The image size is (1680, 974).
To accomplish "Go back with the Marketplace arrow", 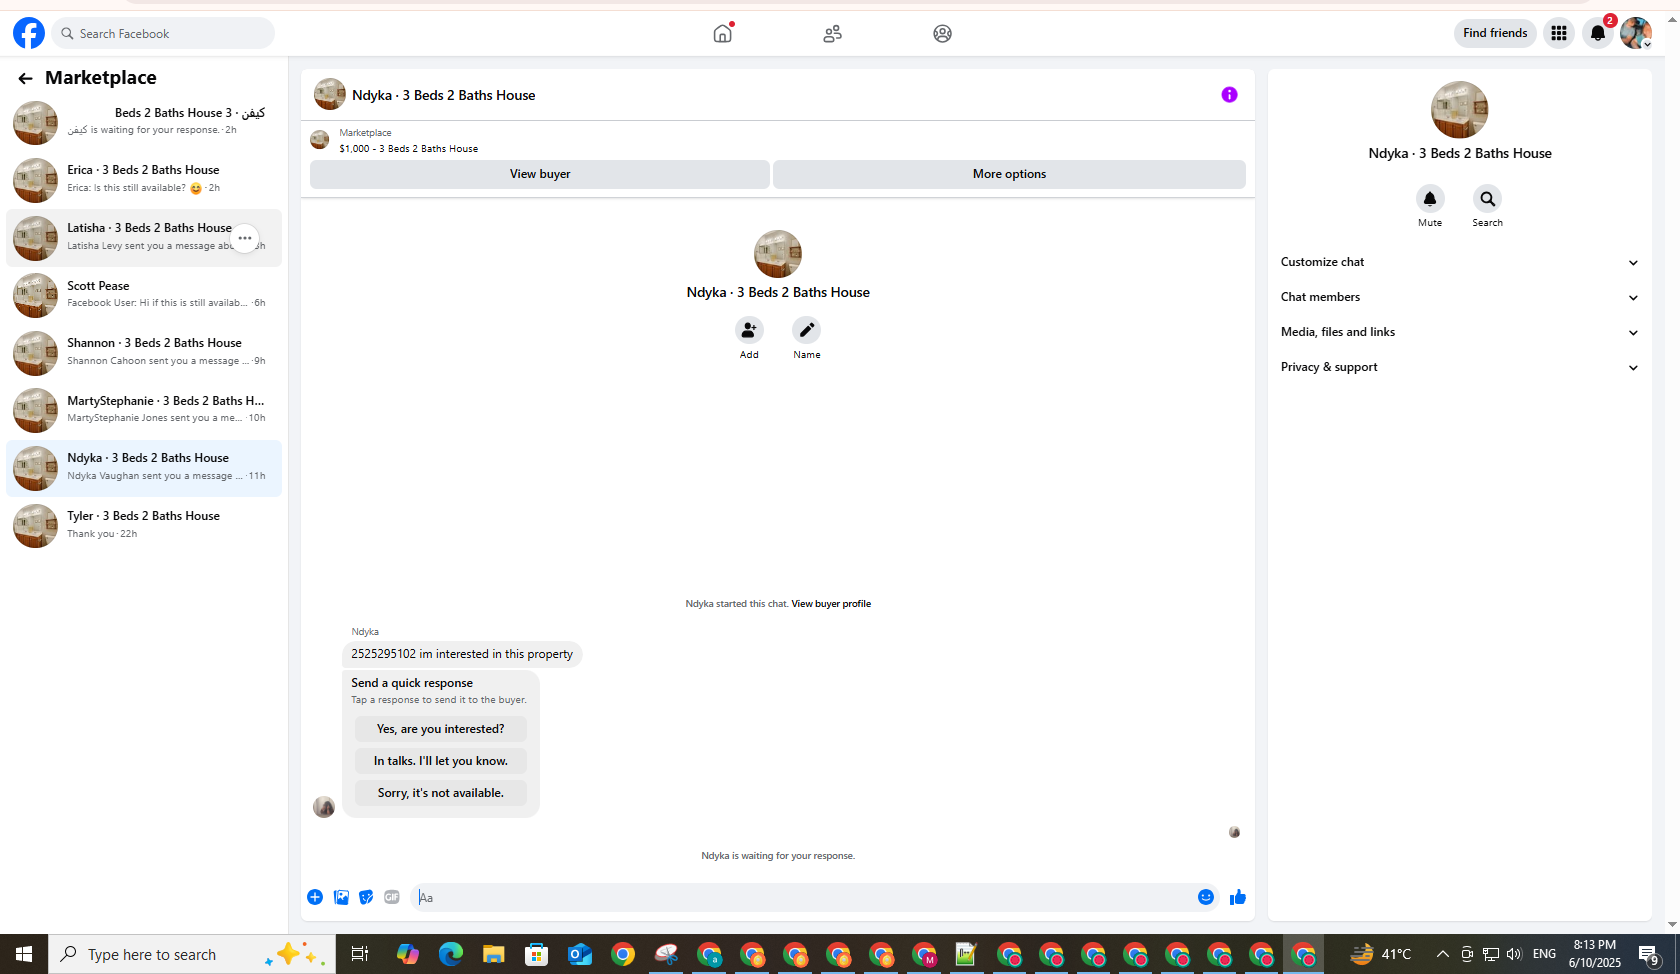I will tap(25, 78).
